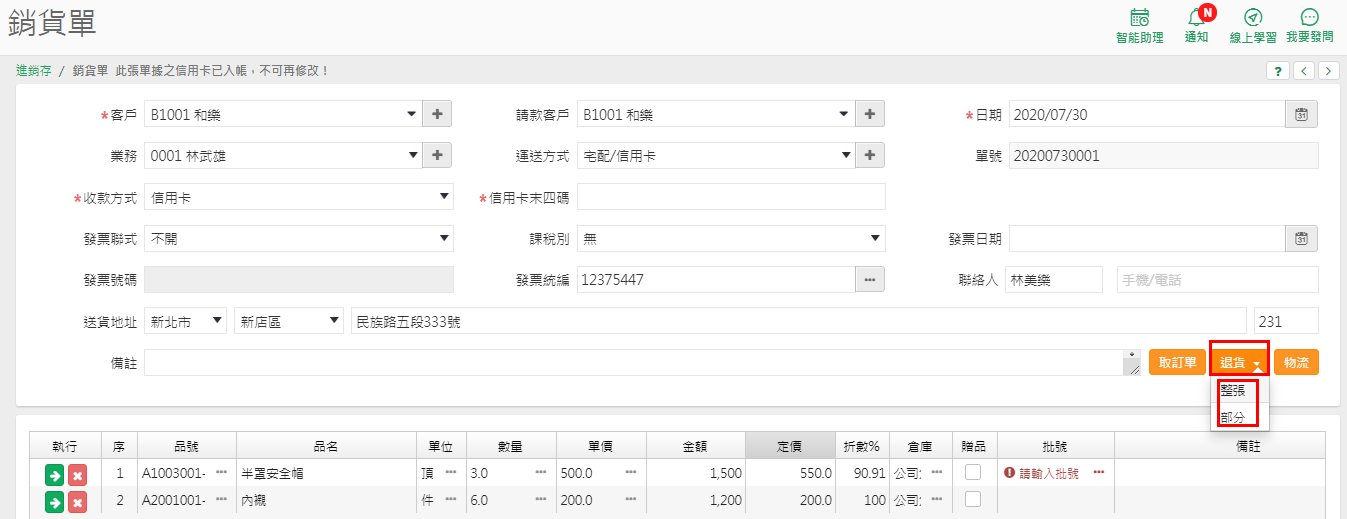This screenshot has width=1347, height=519.
Task: Click the plus button beside 業務
Action: pos(437,155)
